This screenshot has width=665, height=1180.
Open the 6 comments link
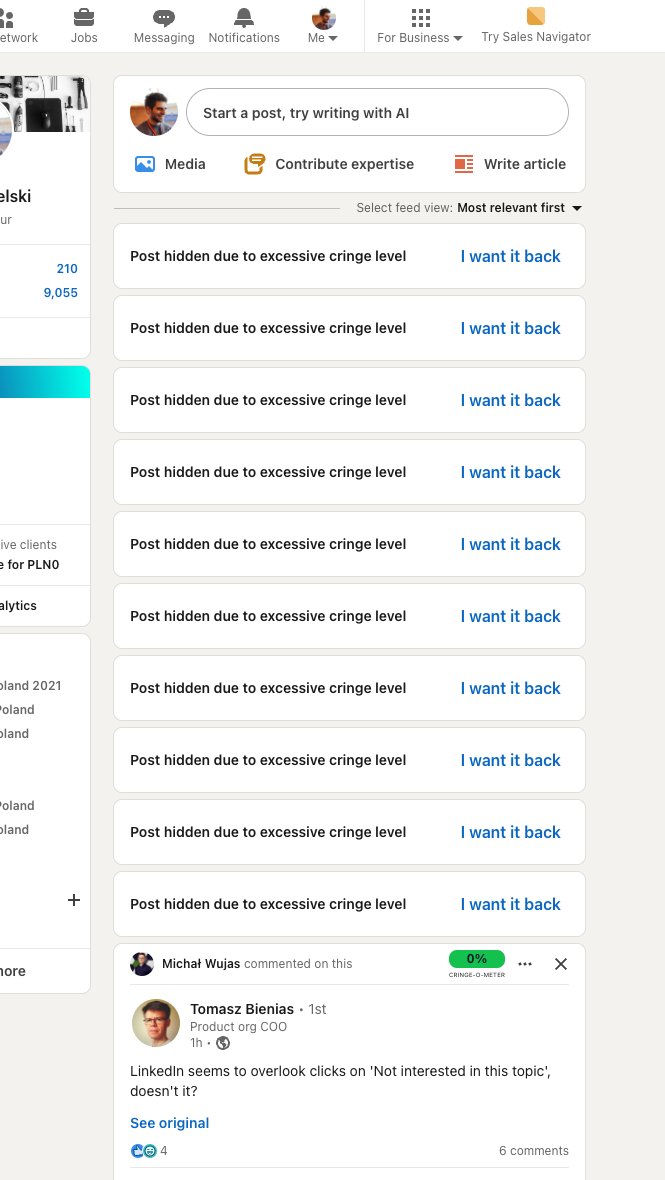534,1151
